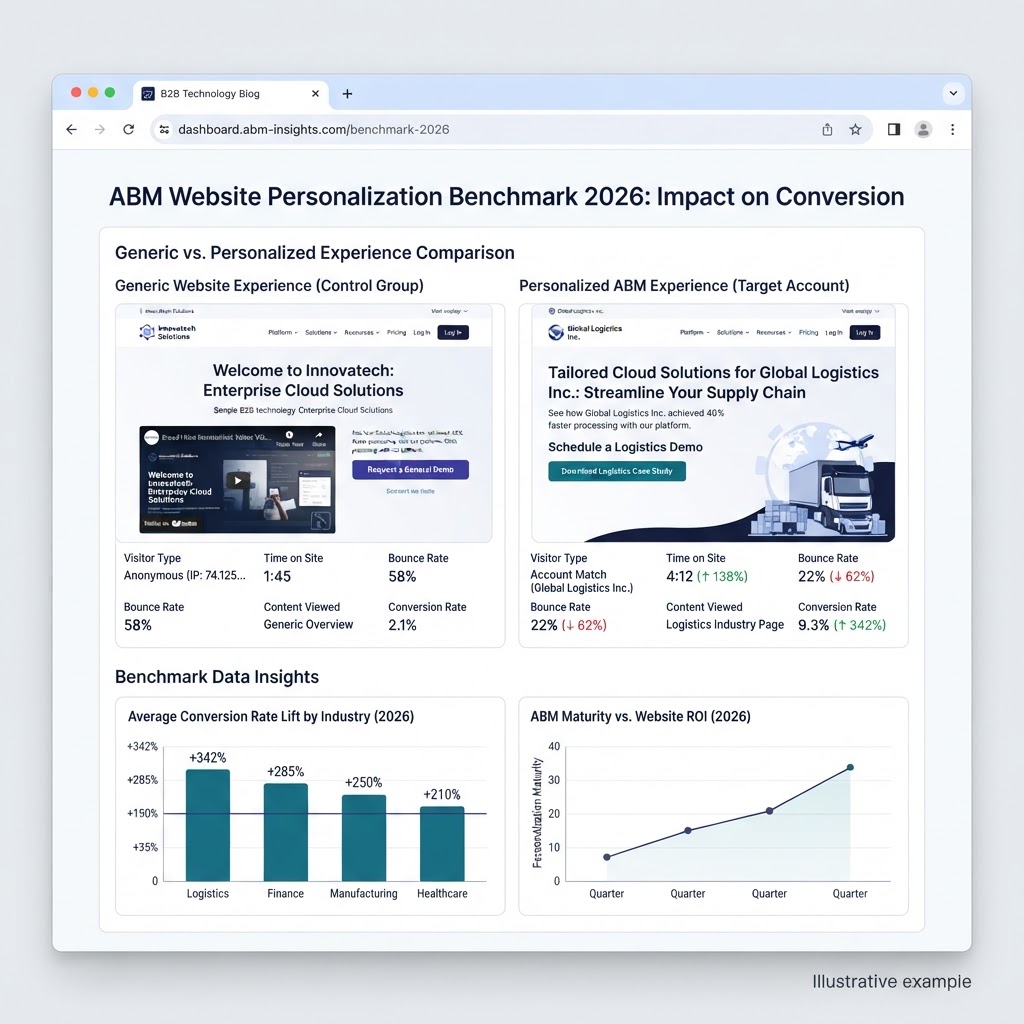Click 'Generic Overview' content value
The width and height of the screenshot is (1024, 1024).
(308, 624)
